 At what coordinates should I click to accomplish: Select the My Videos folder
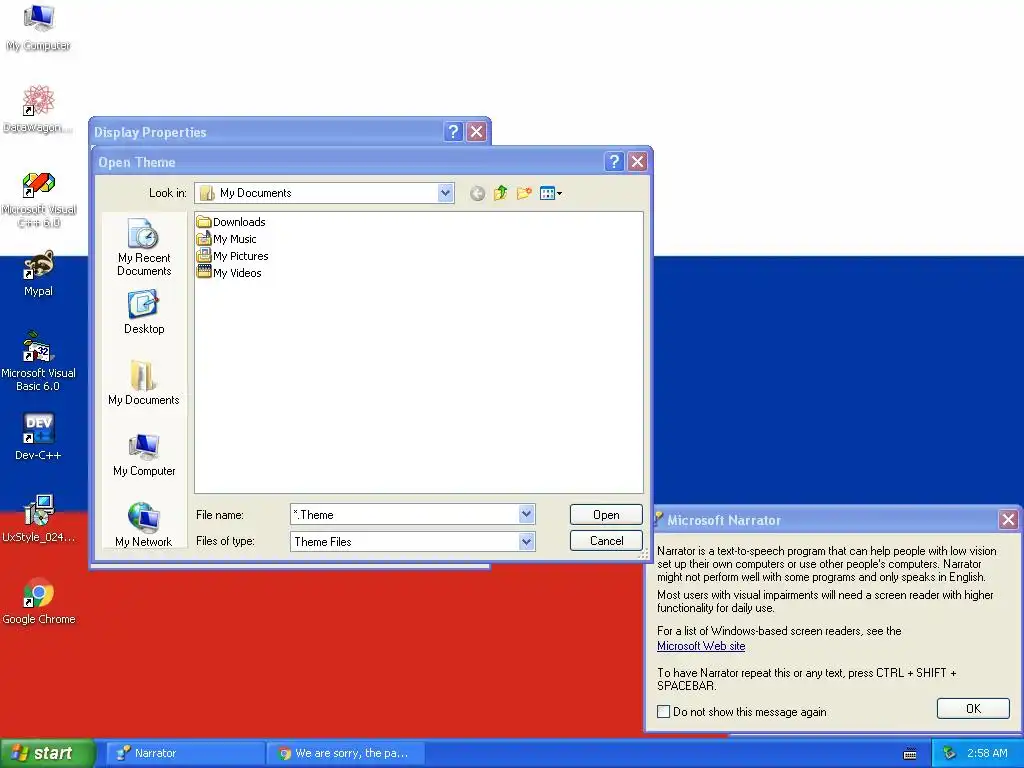coord(229,273)
